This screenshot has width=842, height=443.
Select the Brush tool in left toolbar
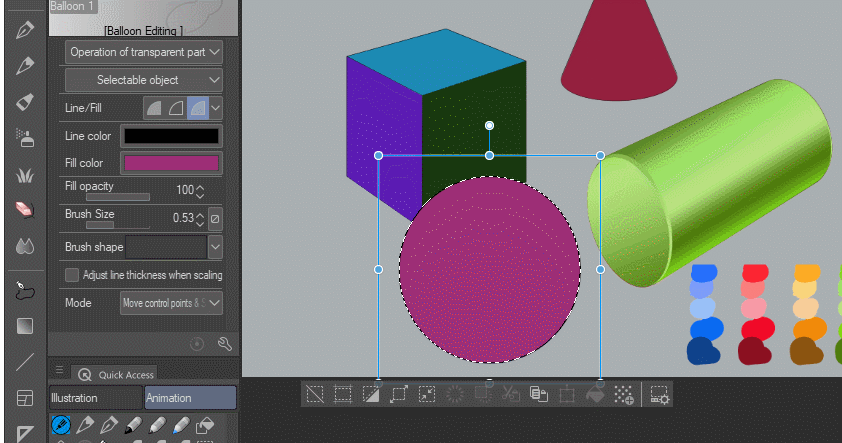click(x=25, y=102)
